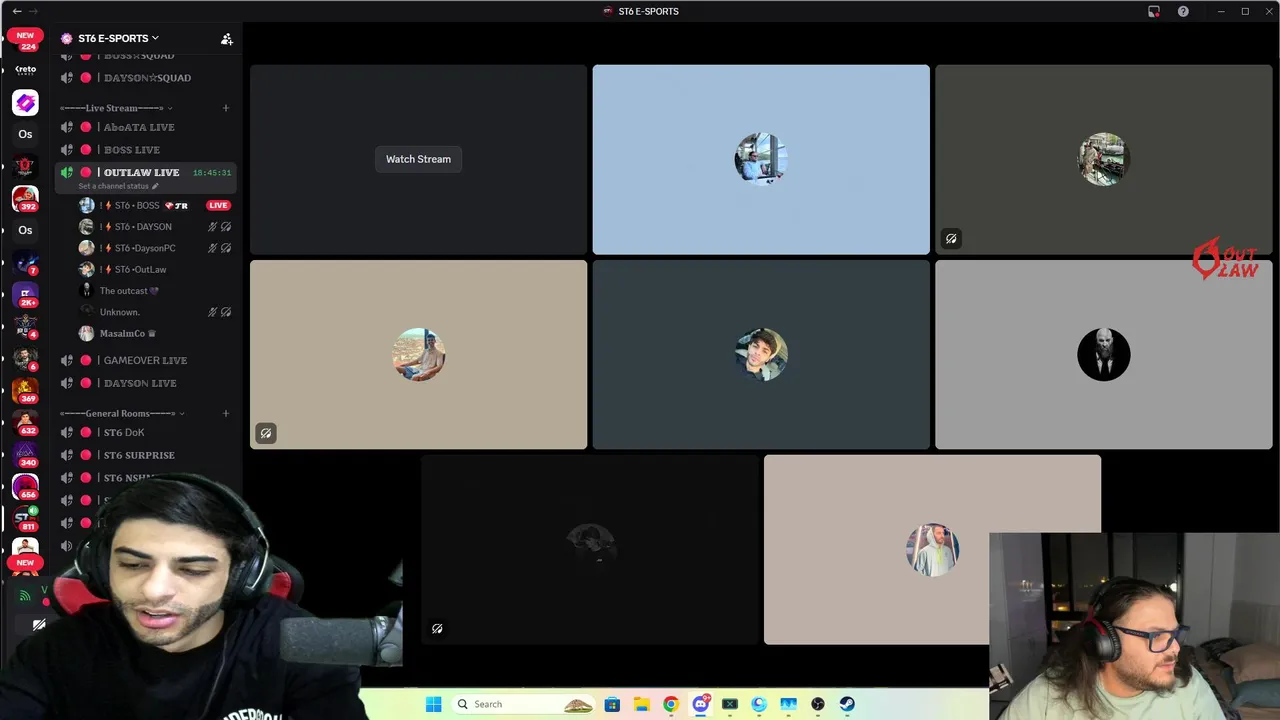Select the blue participant video tile
This screenshot has height=720, width=1280.
tap(761, 160)
